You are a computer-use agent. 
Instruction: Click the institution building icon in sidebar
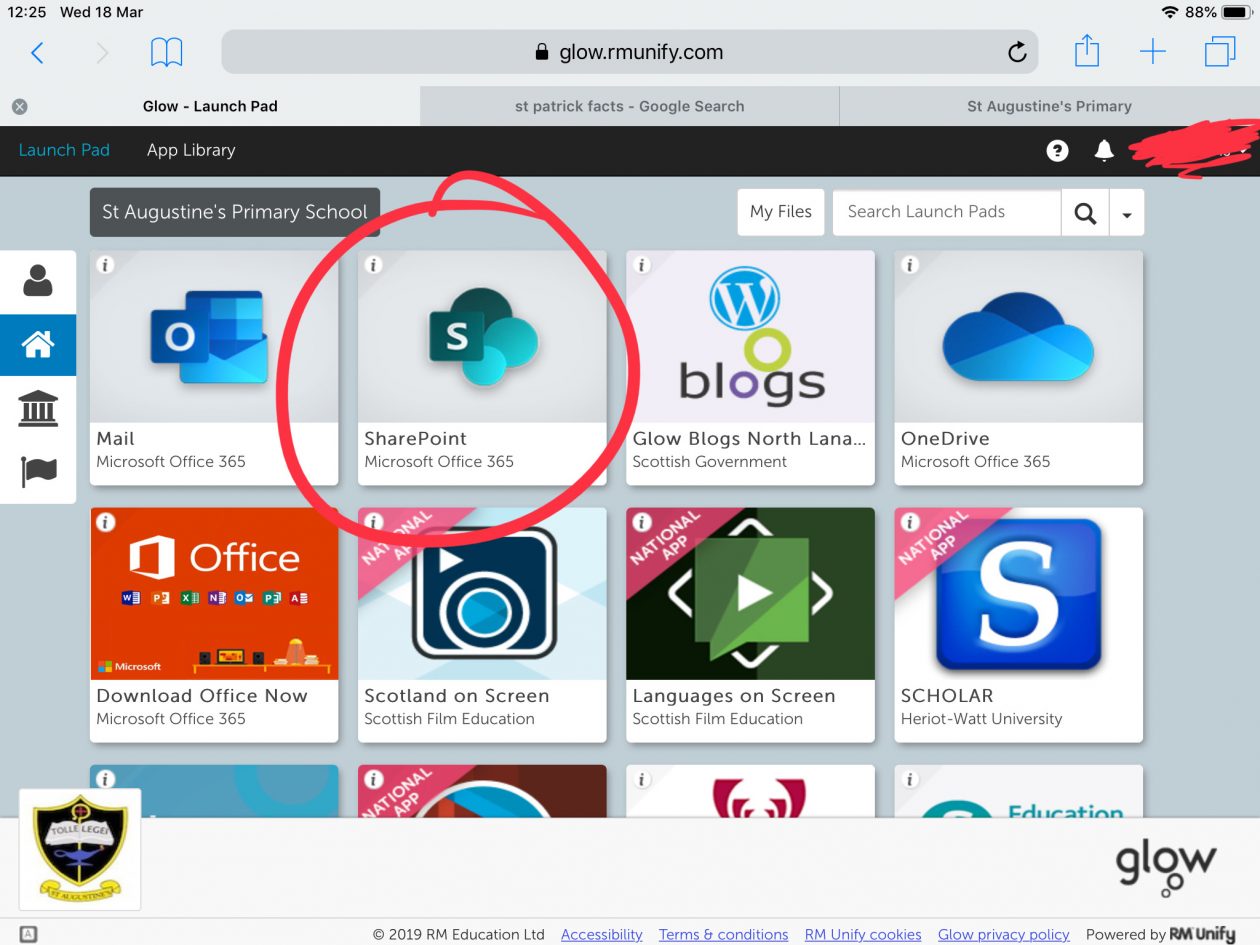click(x=38, y=409)
